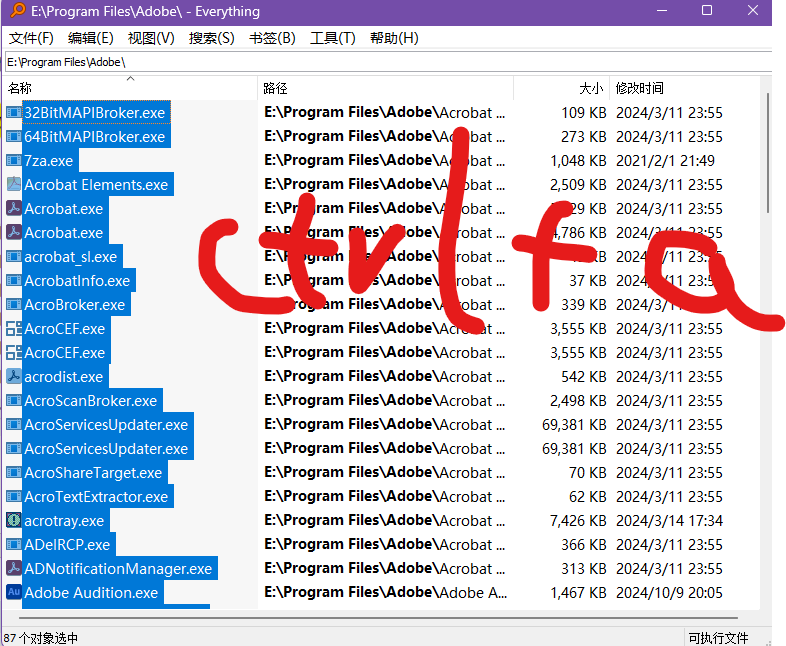This screenshot has height=646, width=786.
Task: Click the 1,467 KB size cell
Action: click(578, 592)
